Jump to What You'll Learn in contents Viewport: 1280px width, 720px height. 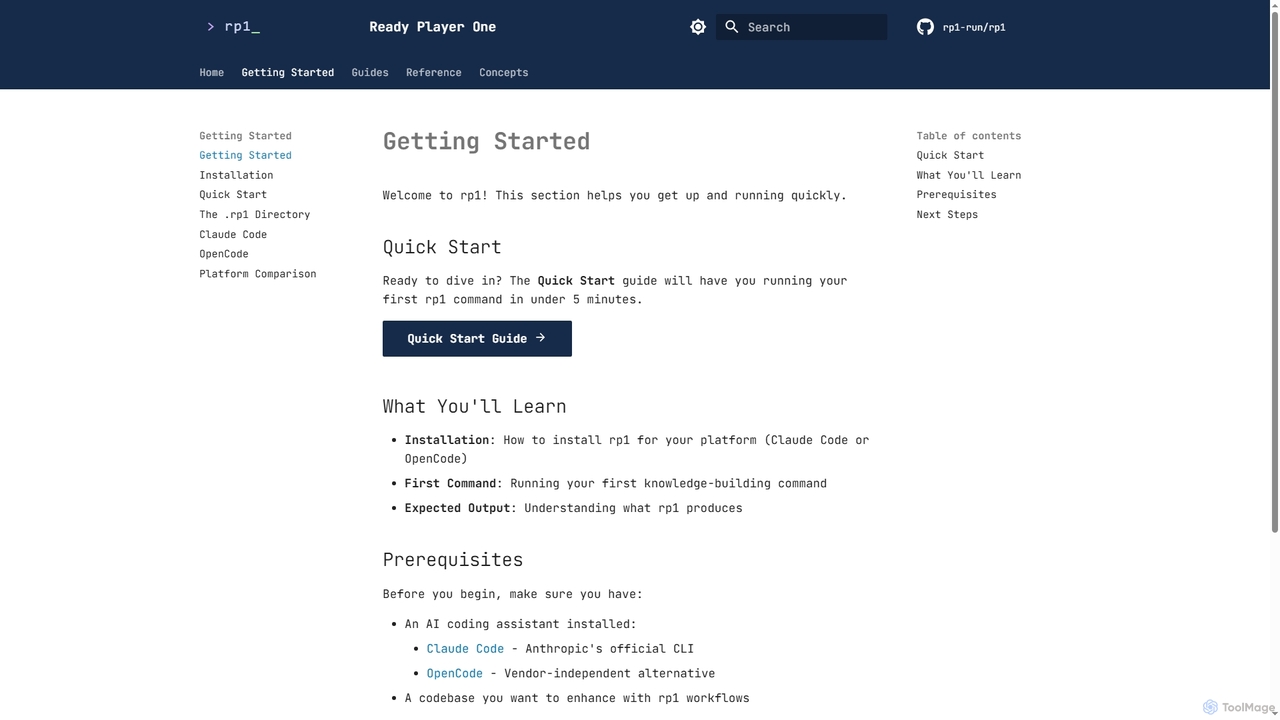pyautogui.click(x=969, y=175)
